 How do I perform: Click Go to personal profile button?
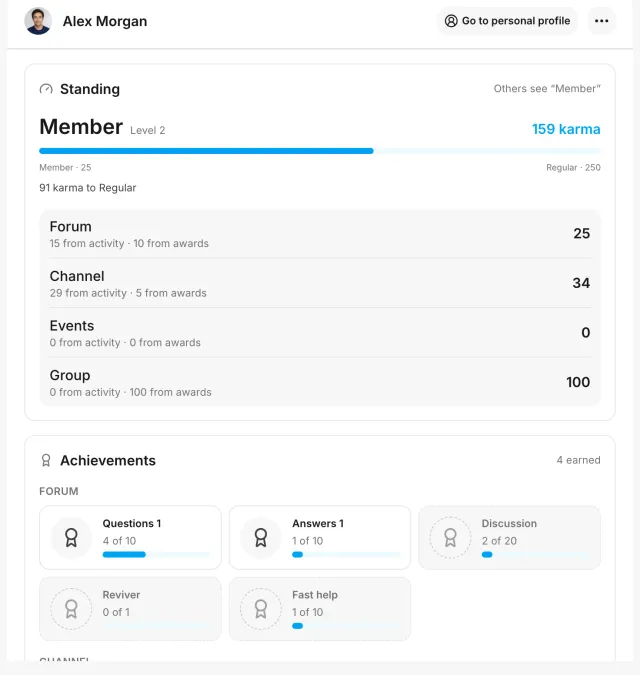[x=507, y=21]
